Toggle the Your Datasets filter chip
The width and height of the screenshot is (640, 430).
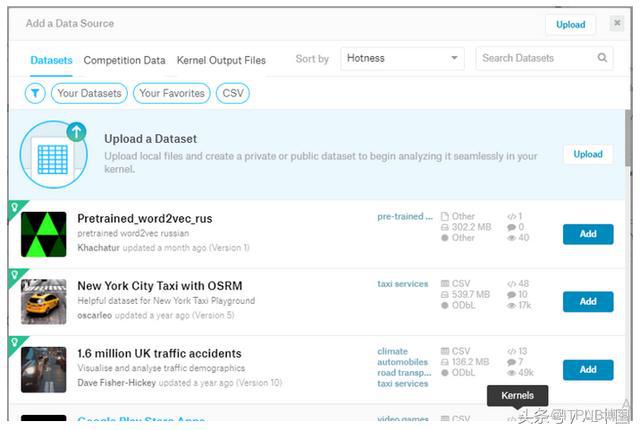[x=89, y=93]
